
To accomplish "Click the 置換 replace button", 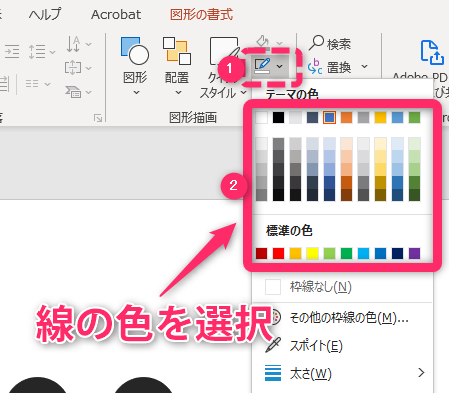I will pyautogui.click(x=329, y=67).
